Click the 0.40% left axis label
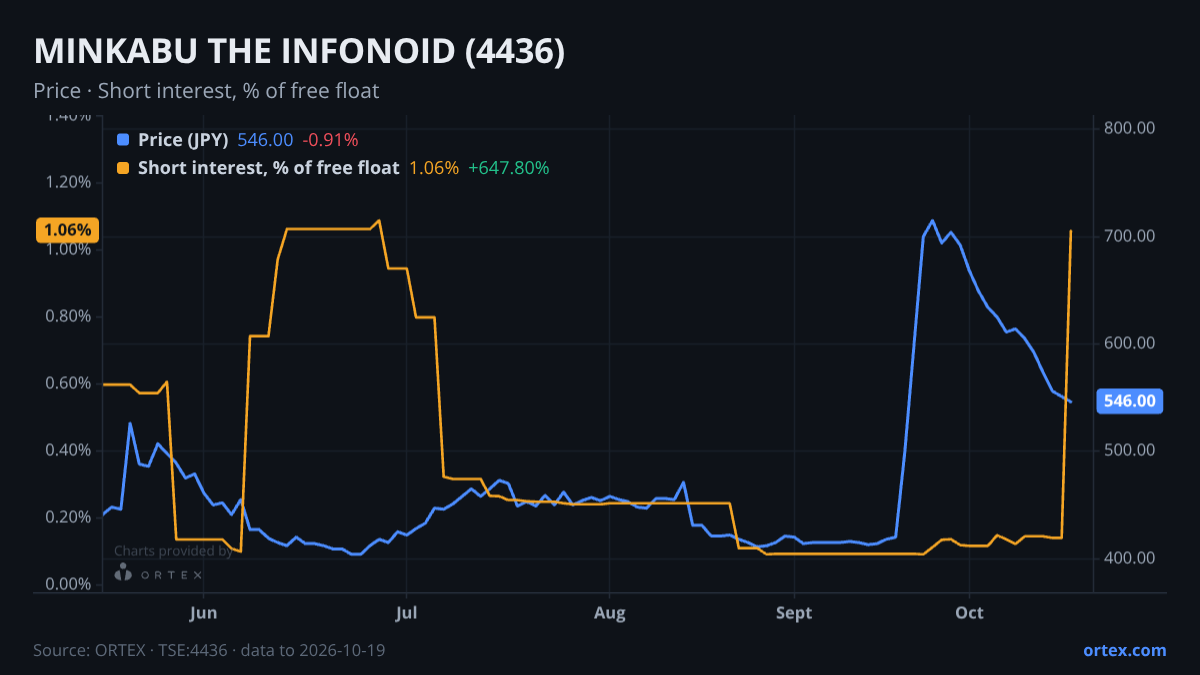The height and width of the screenshot is (675, 1200). (x=68, y=450)
